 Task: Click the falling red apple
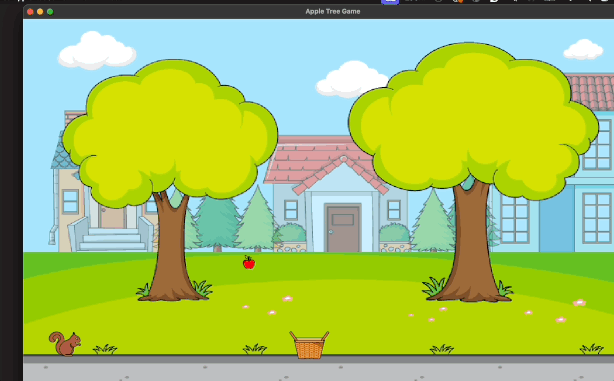click(x=249, y=262)
